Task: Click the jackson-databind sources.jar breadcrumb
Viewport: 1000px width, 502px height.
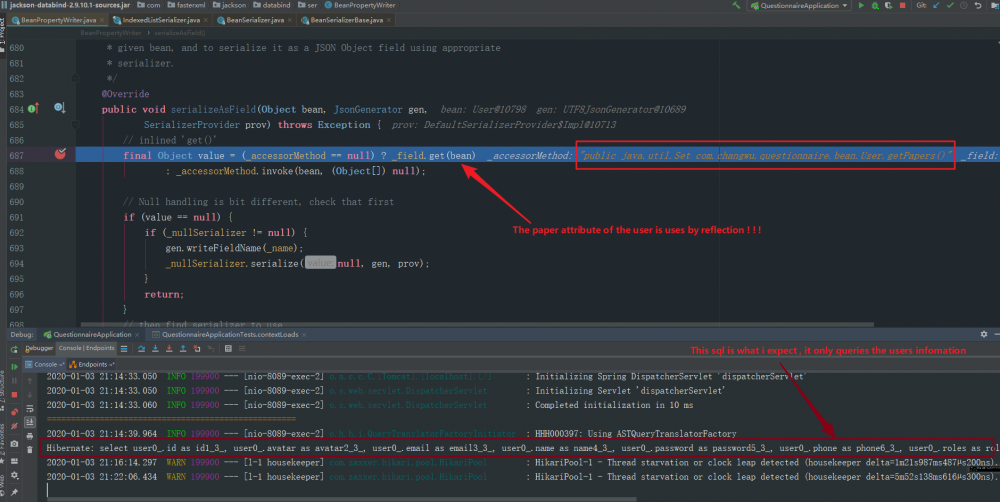Action: [68, 5]
